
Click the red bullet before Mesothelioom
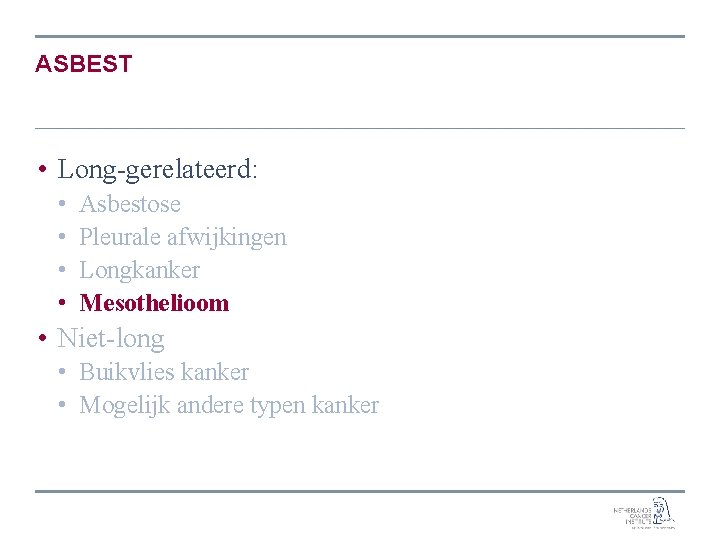(62, 303)
